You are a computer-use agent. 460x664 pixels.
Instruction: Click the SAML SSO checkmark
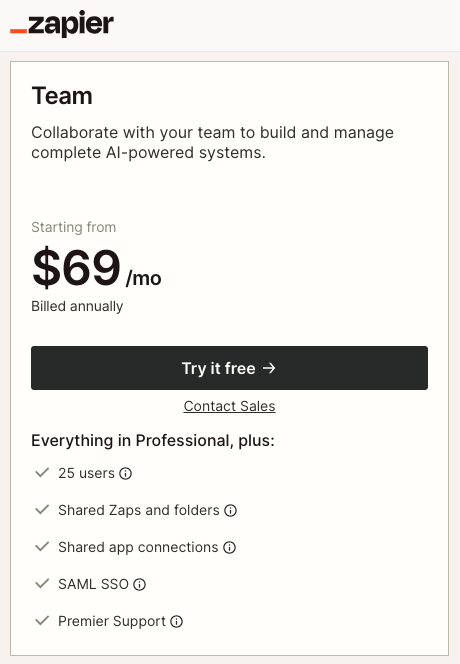[42, 584]
